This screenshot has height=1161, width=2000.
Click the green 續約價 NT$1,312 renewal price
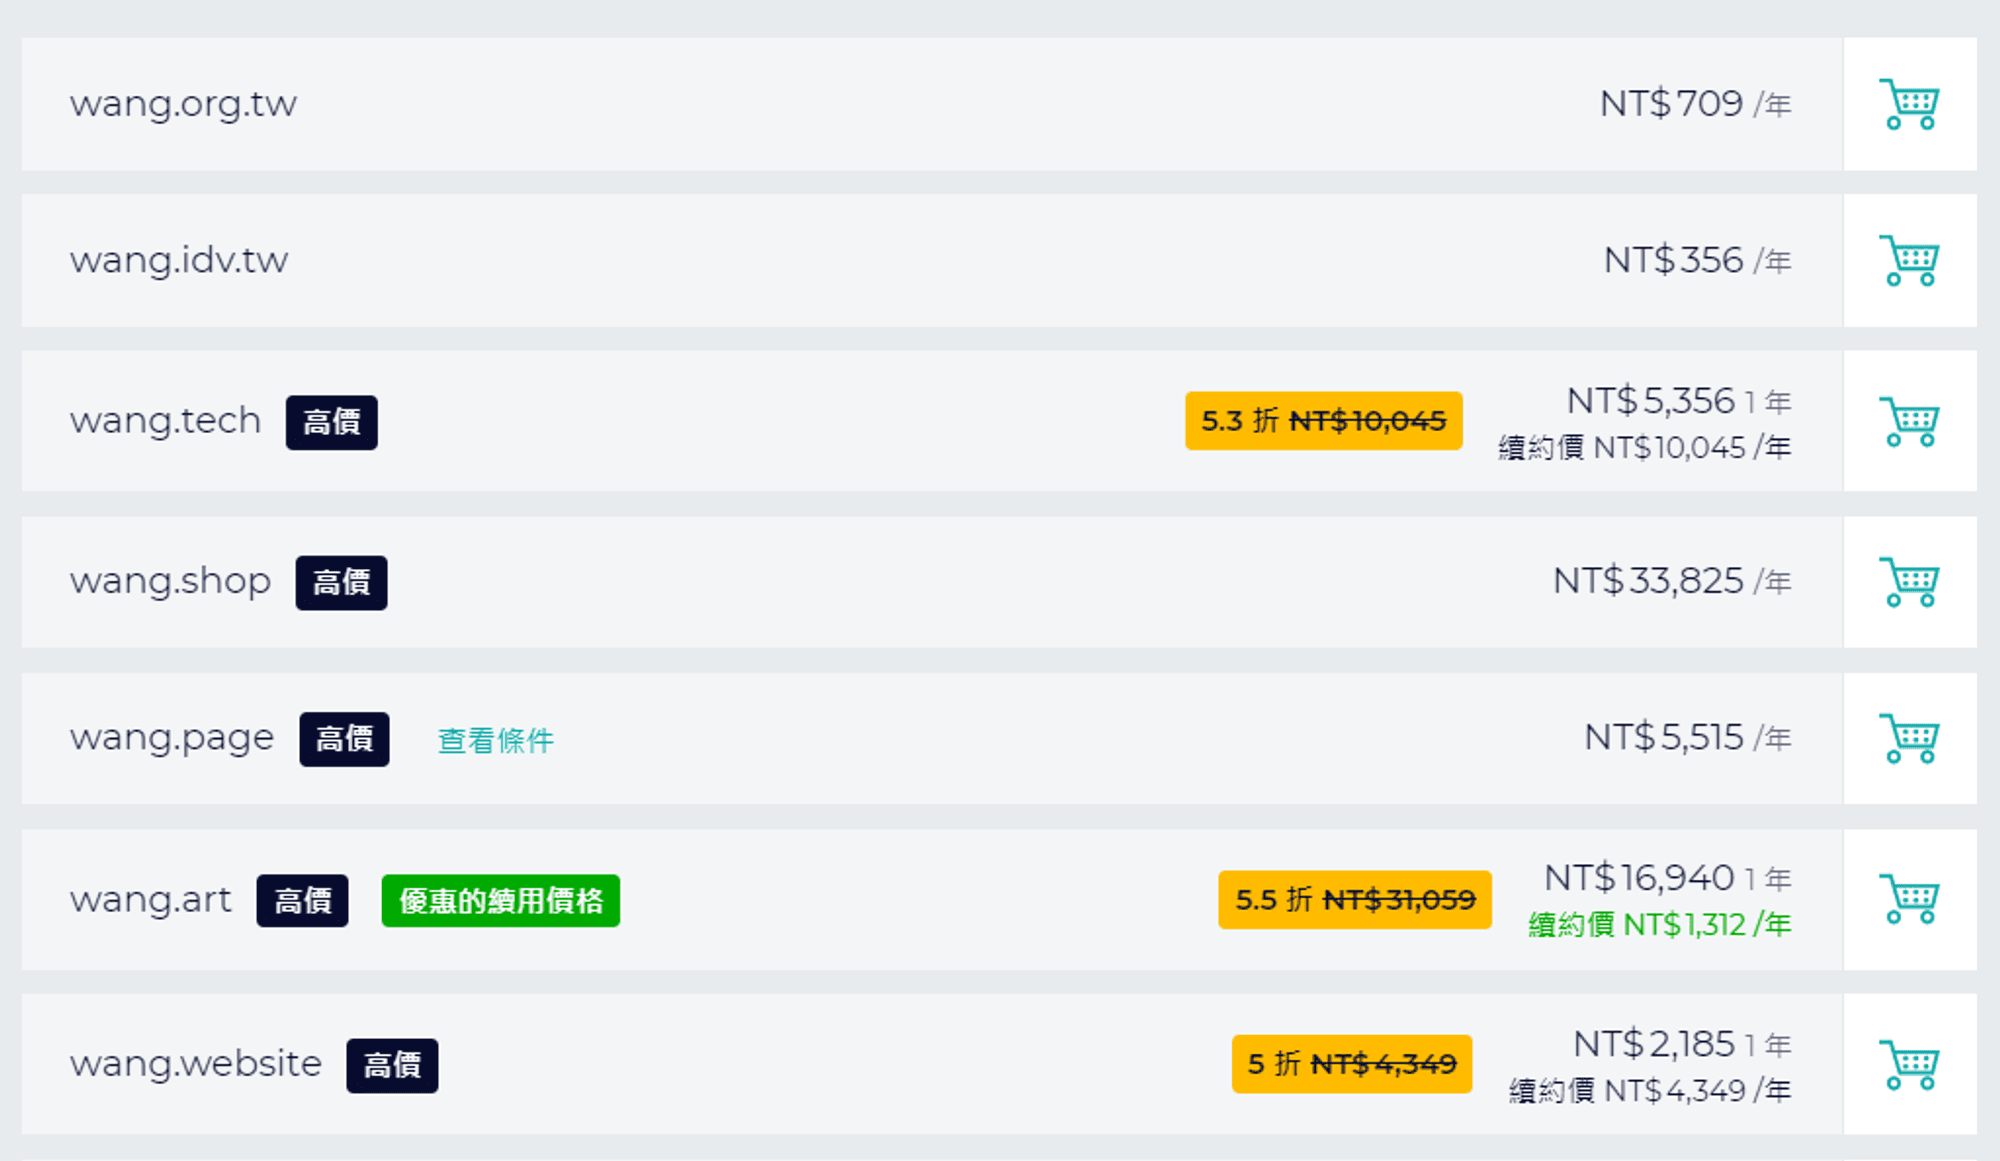[x=1659, y=925]
